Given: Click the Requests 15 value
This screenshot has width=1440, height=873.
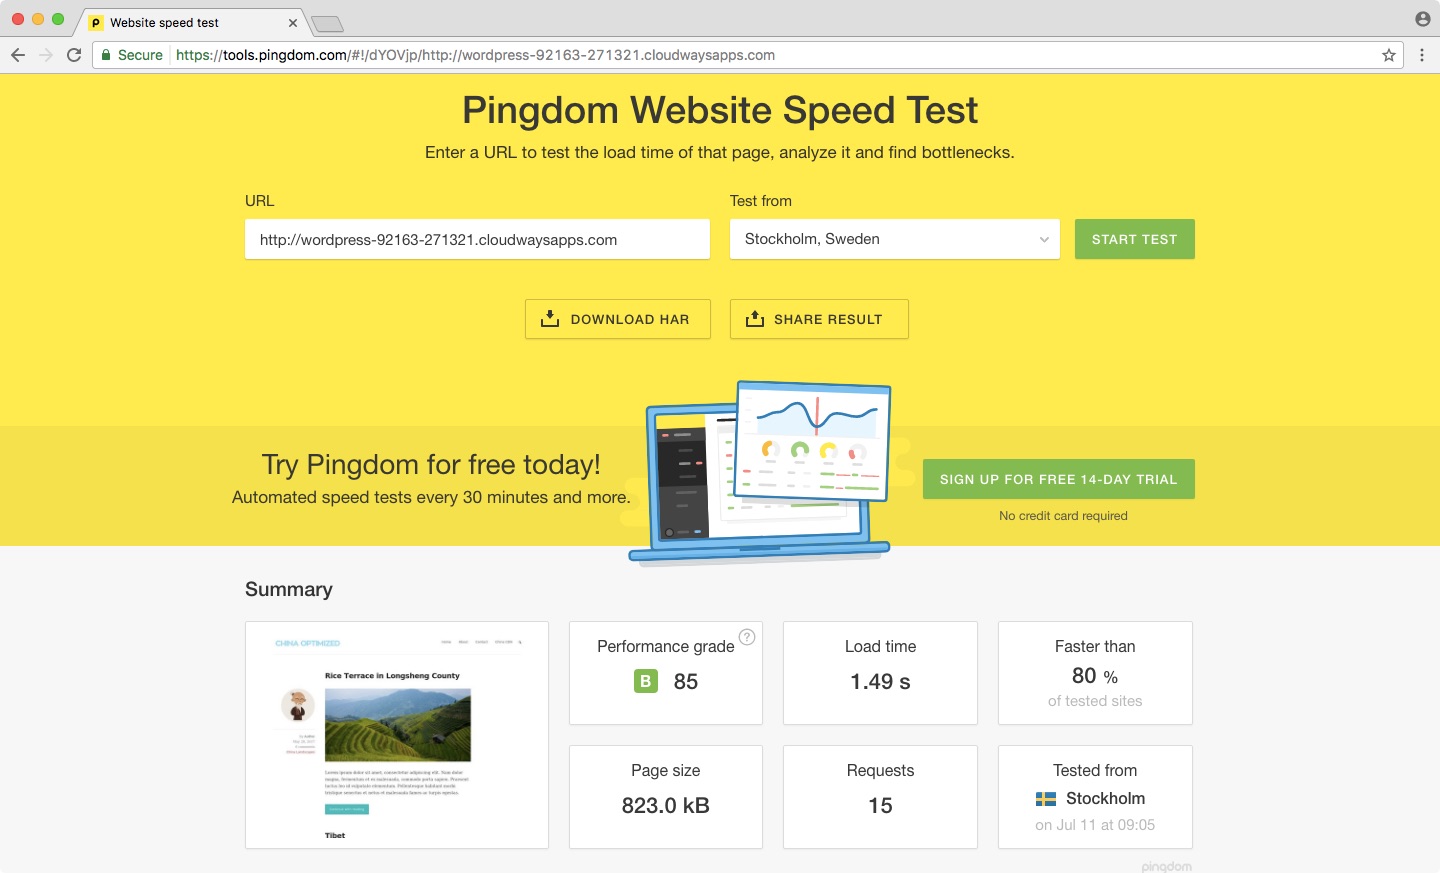Looking at the screenshot, I should point(880,806).
